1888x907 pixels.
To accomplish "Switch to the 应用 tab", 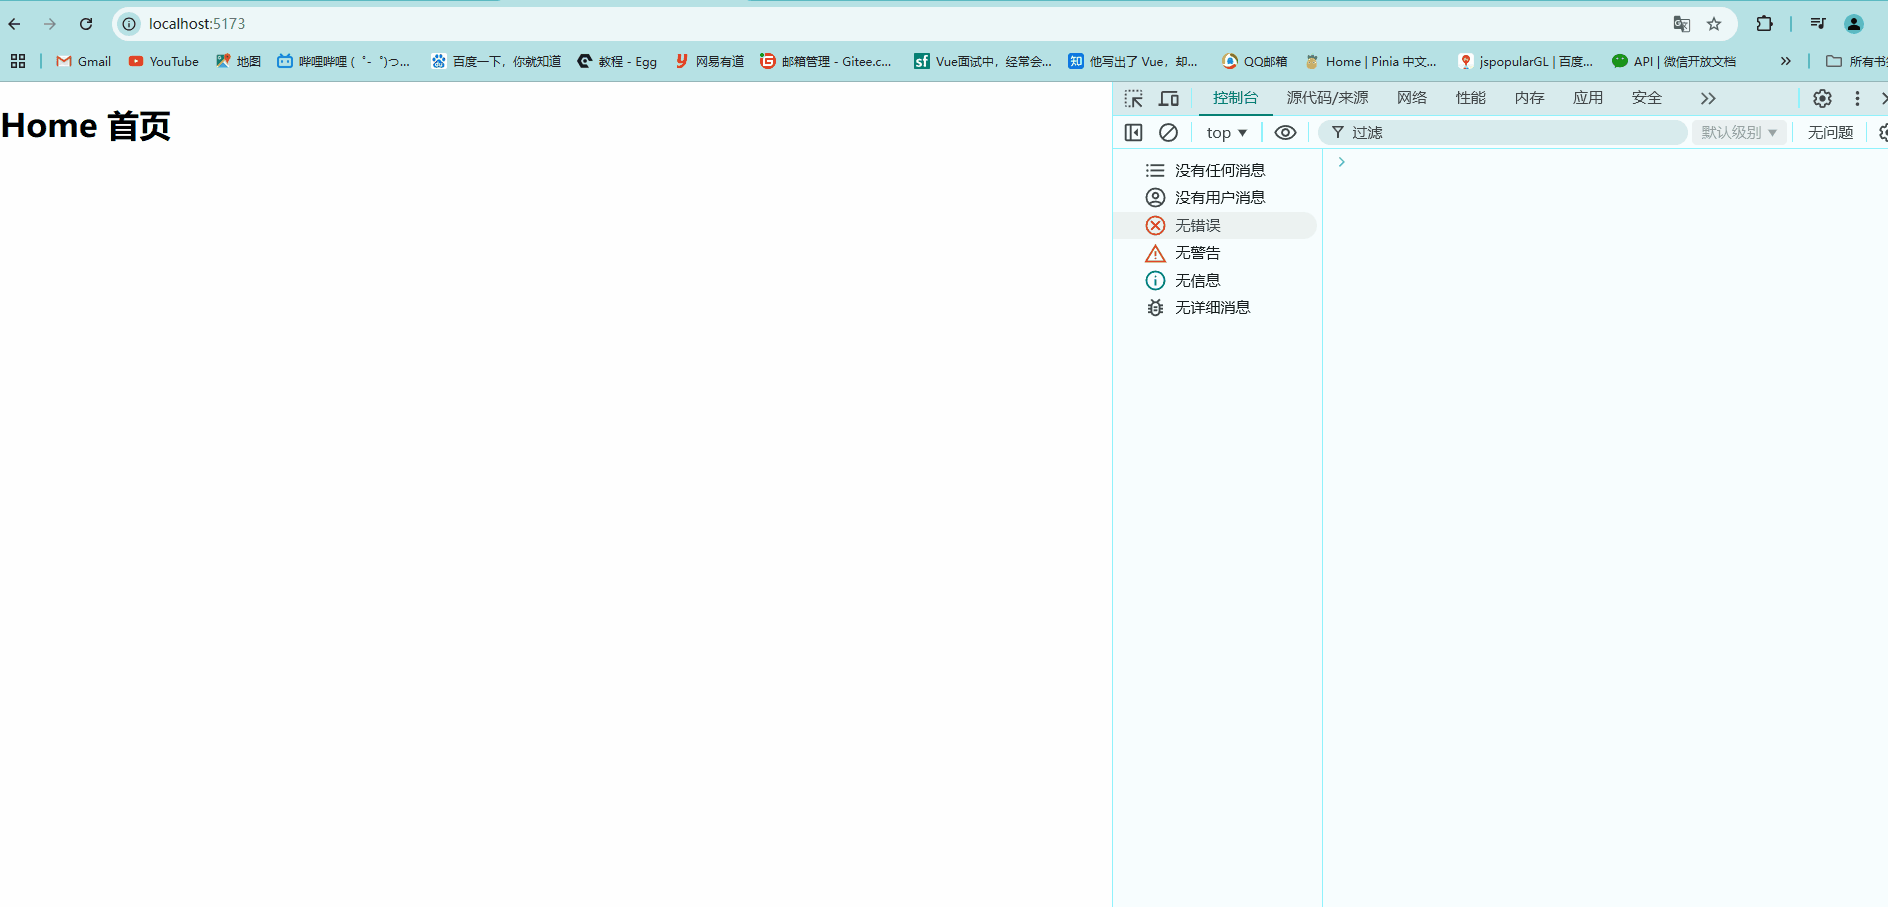I will [x=1588, y=98].
